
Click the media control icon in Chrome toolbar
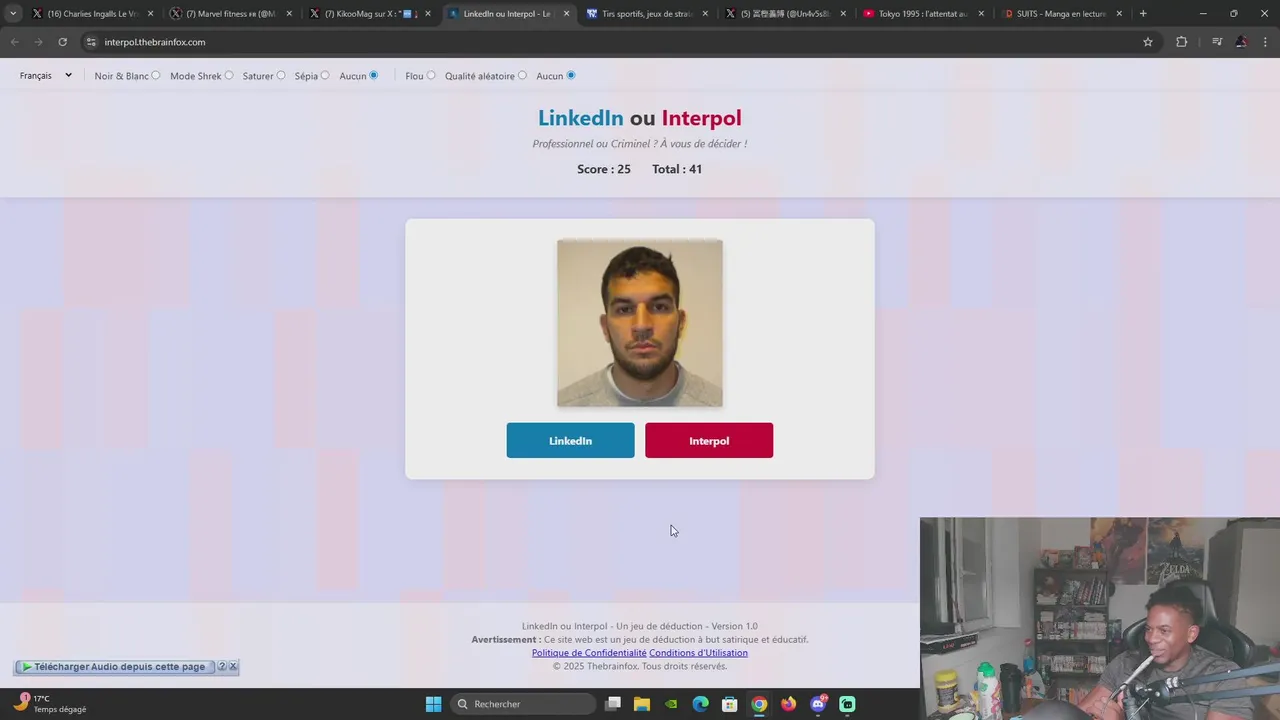(x=1217, y=42)
